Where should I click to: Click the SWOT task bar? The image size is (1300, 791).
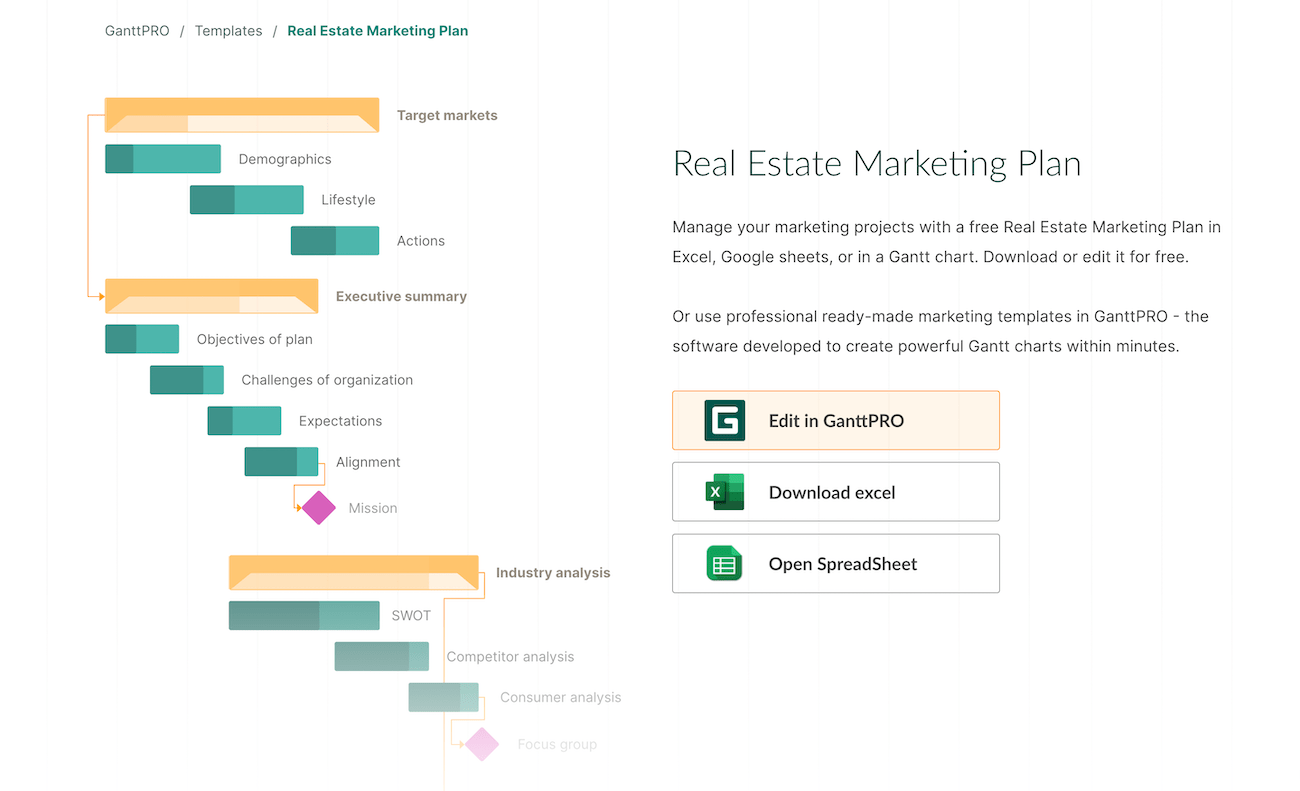[x=304, y=616]
